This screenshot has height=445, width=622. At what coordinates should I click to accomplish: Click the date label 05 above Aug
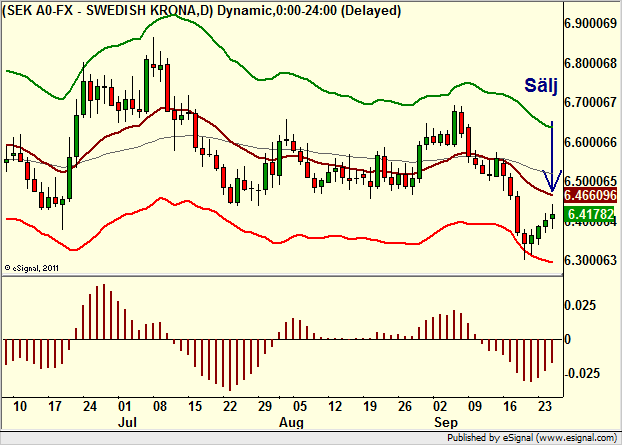pyautogui.click(x=300, y=407)
